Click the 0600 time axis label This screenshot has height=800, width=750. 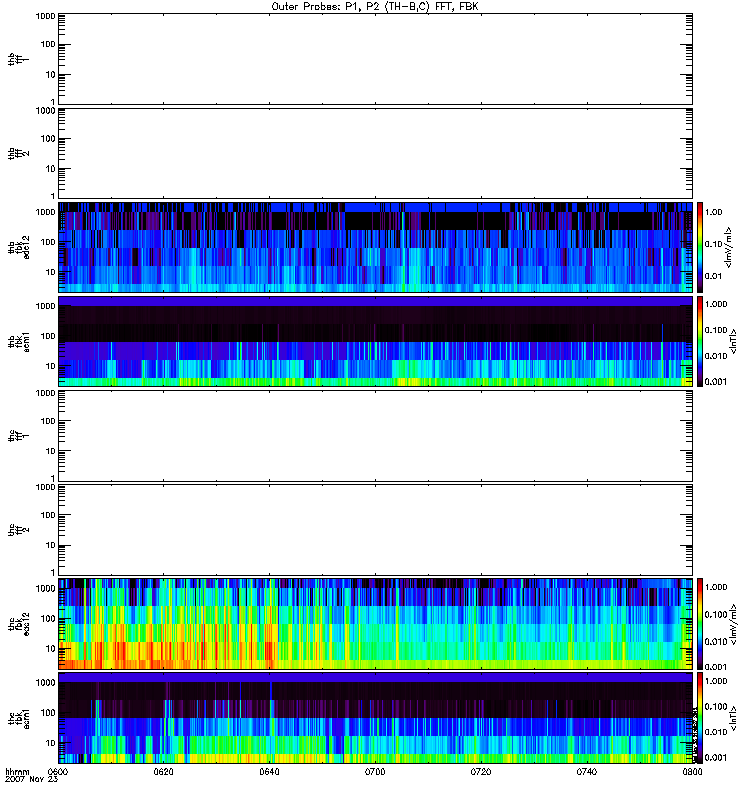[59, 773]
